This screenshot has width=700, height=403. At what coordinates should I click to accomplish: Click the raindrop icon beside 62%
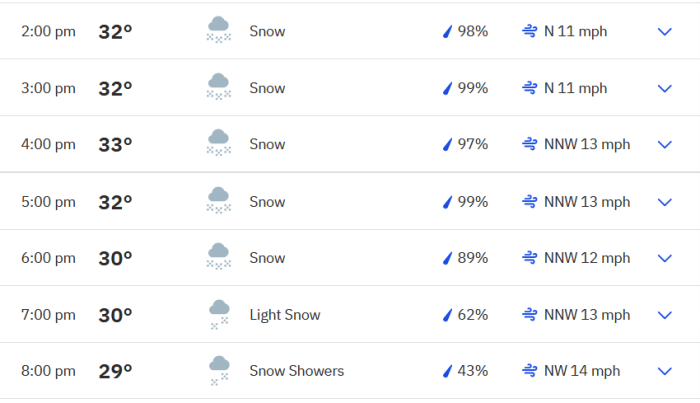447,315
